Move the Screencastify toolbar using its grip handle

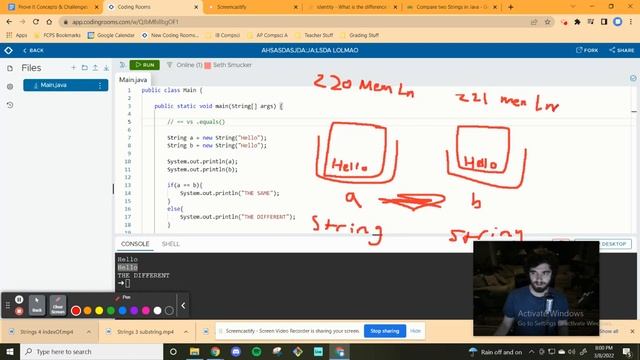7,305
